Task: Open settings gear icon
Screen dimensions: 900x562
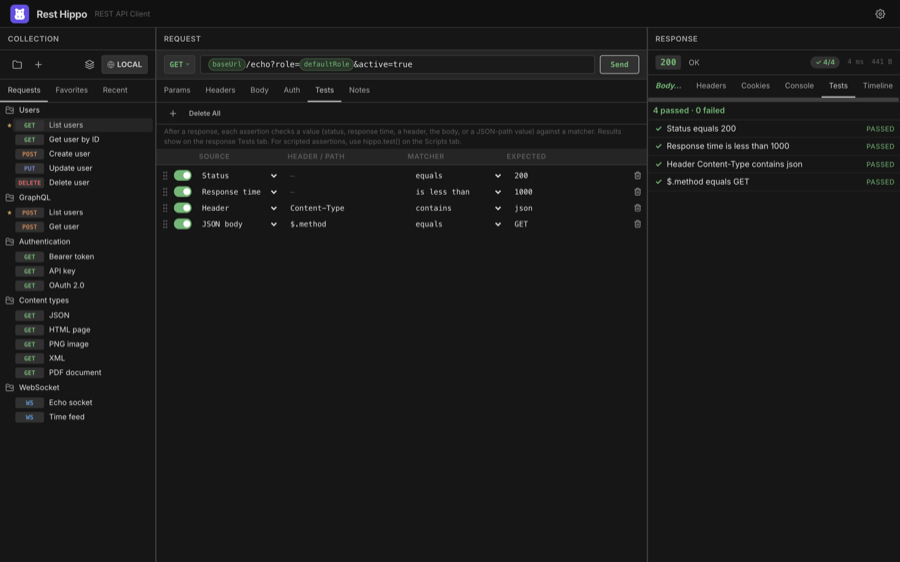Action: [880, 14]
